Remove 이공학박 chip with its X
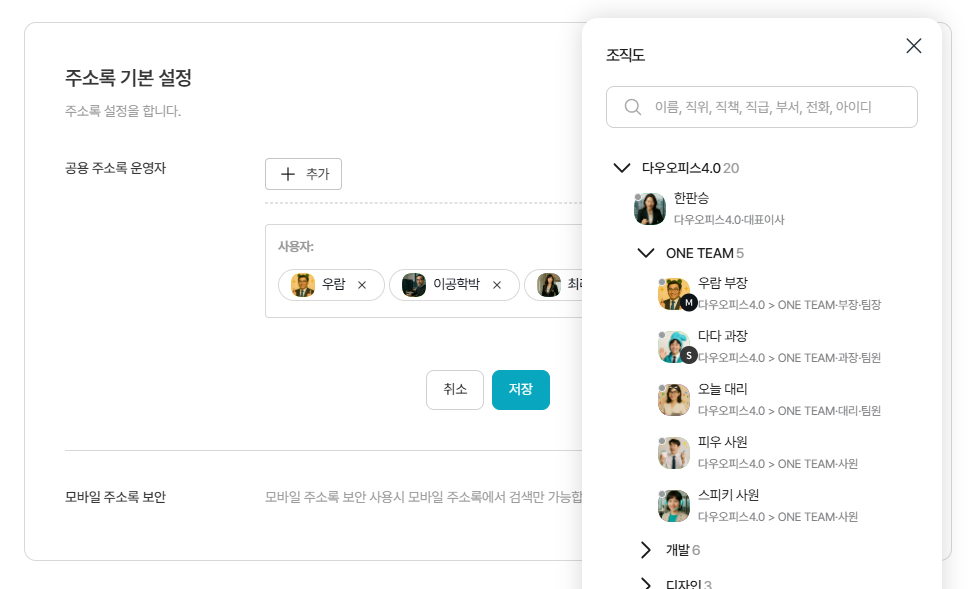 (x=497, y=285)
